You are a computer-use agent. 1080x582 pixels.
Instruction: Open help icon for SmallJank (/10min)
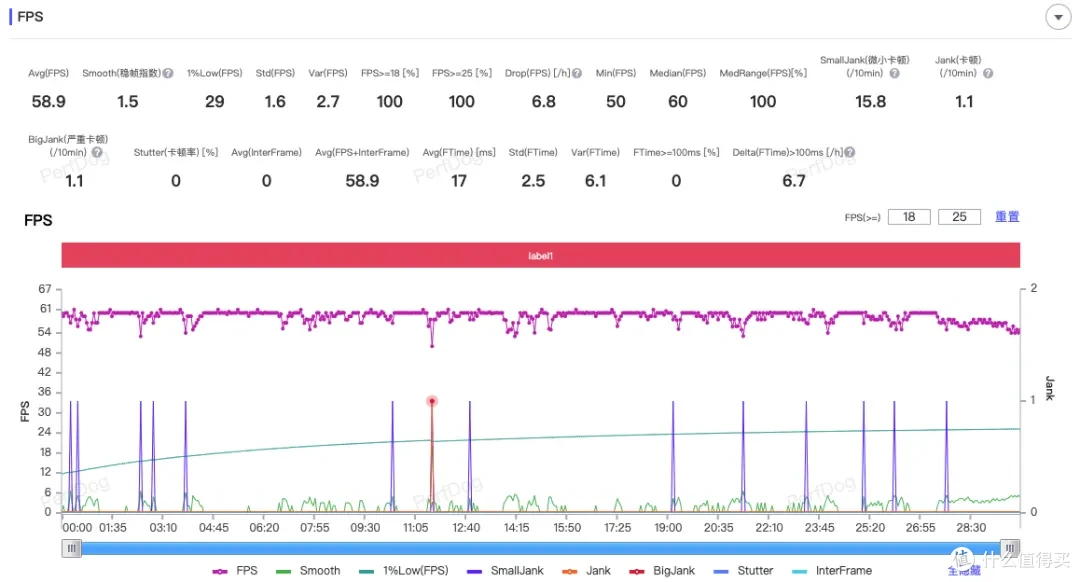(x=894, y=73)
